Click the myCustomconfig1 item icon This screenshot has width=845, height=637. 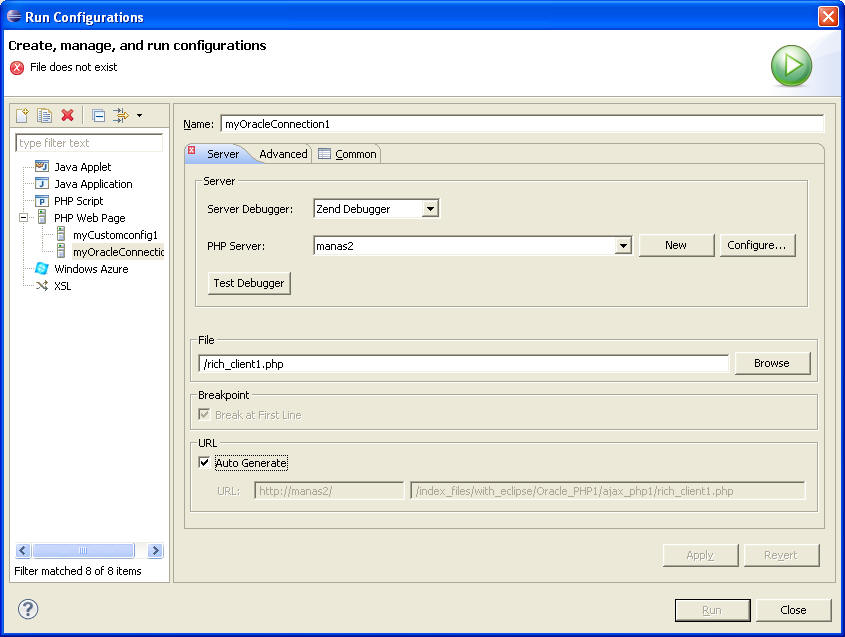61,234
